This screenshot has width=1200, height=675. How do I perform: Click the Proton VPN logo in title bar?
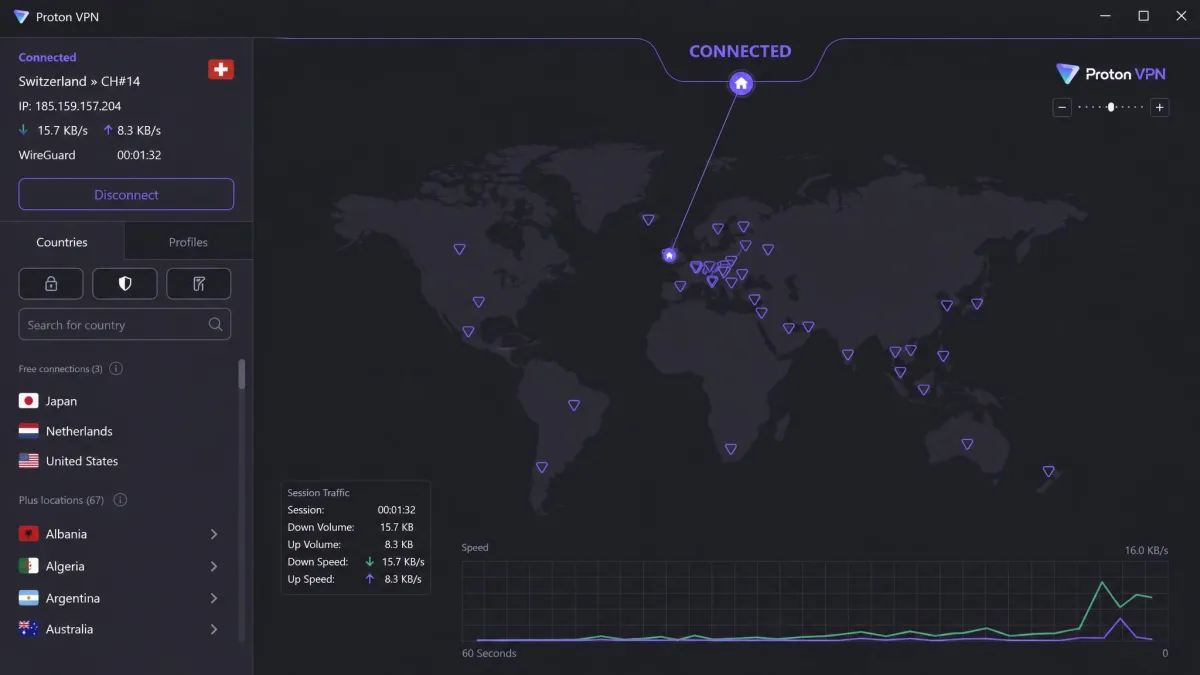coord(21,17)
